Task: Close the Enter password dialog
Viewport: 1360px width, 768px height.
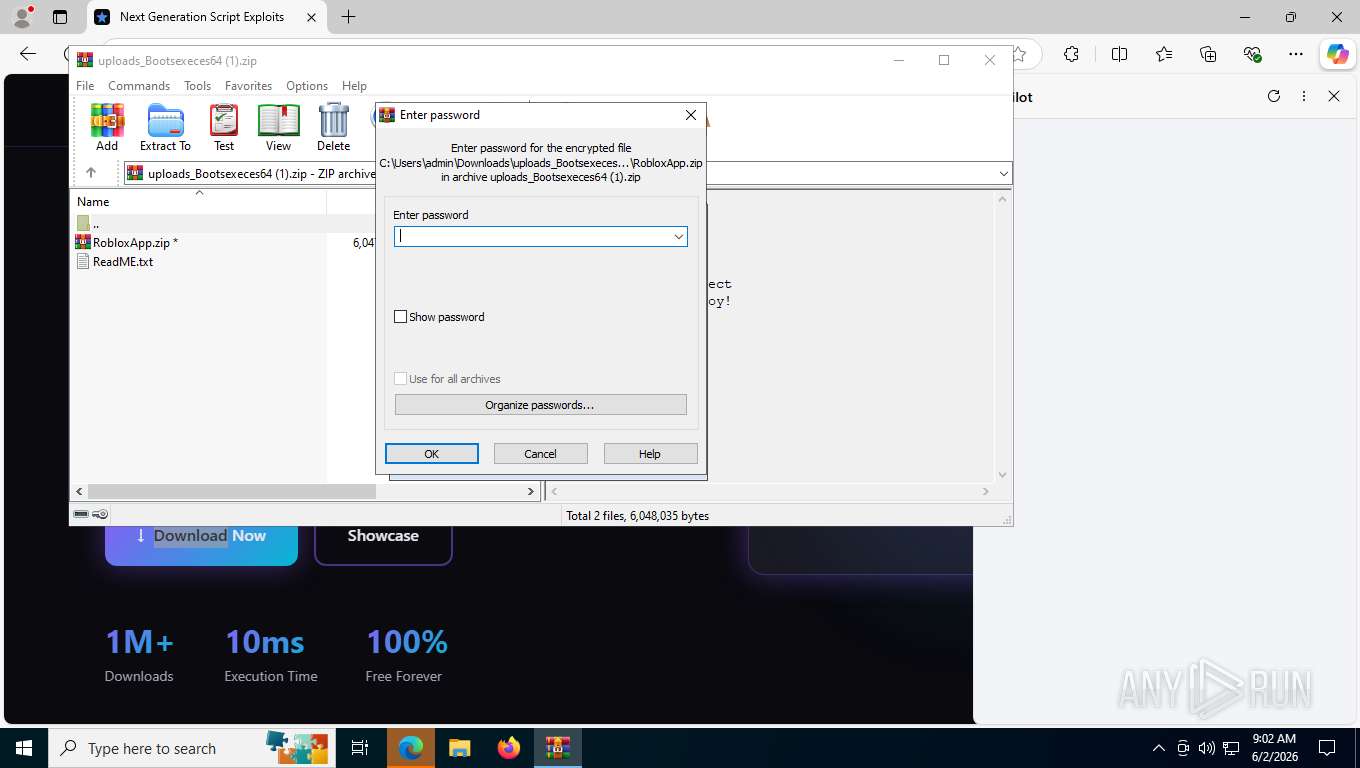Action: [690, 115]
